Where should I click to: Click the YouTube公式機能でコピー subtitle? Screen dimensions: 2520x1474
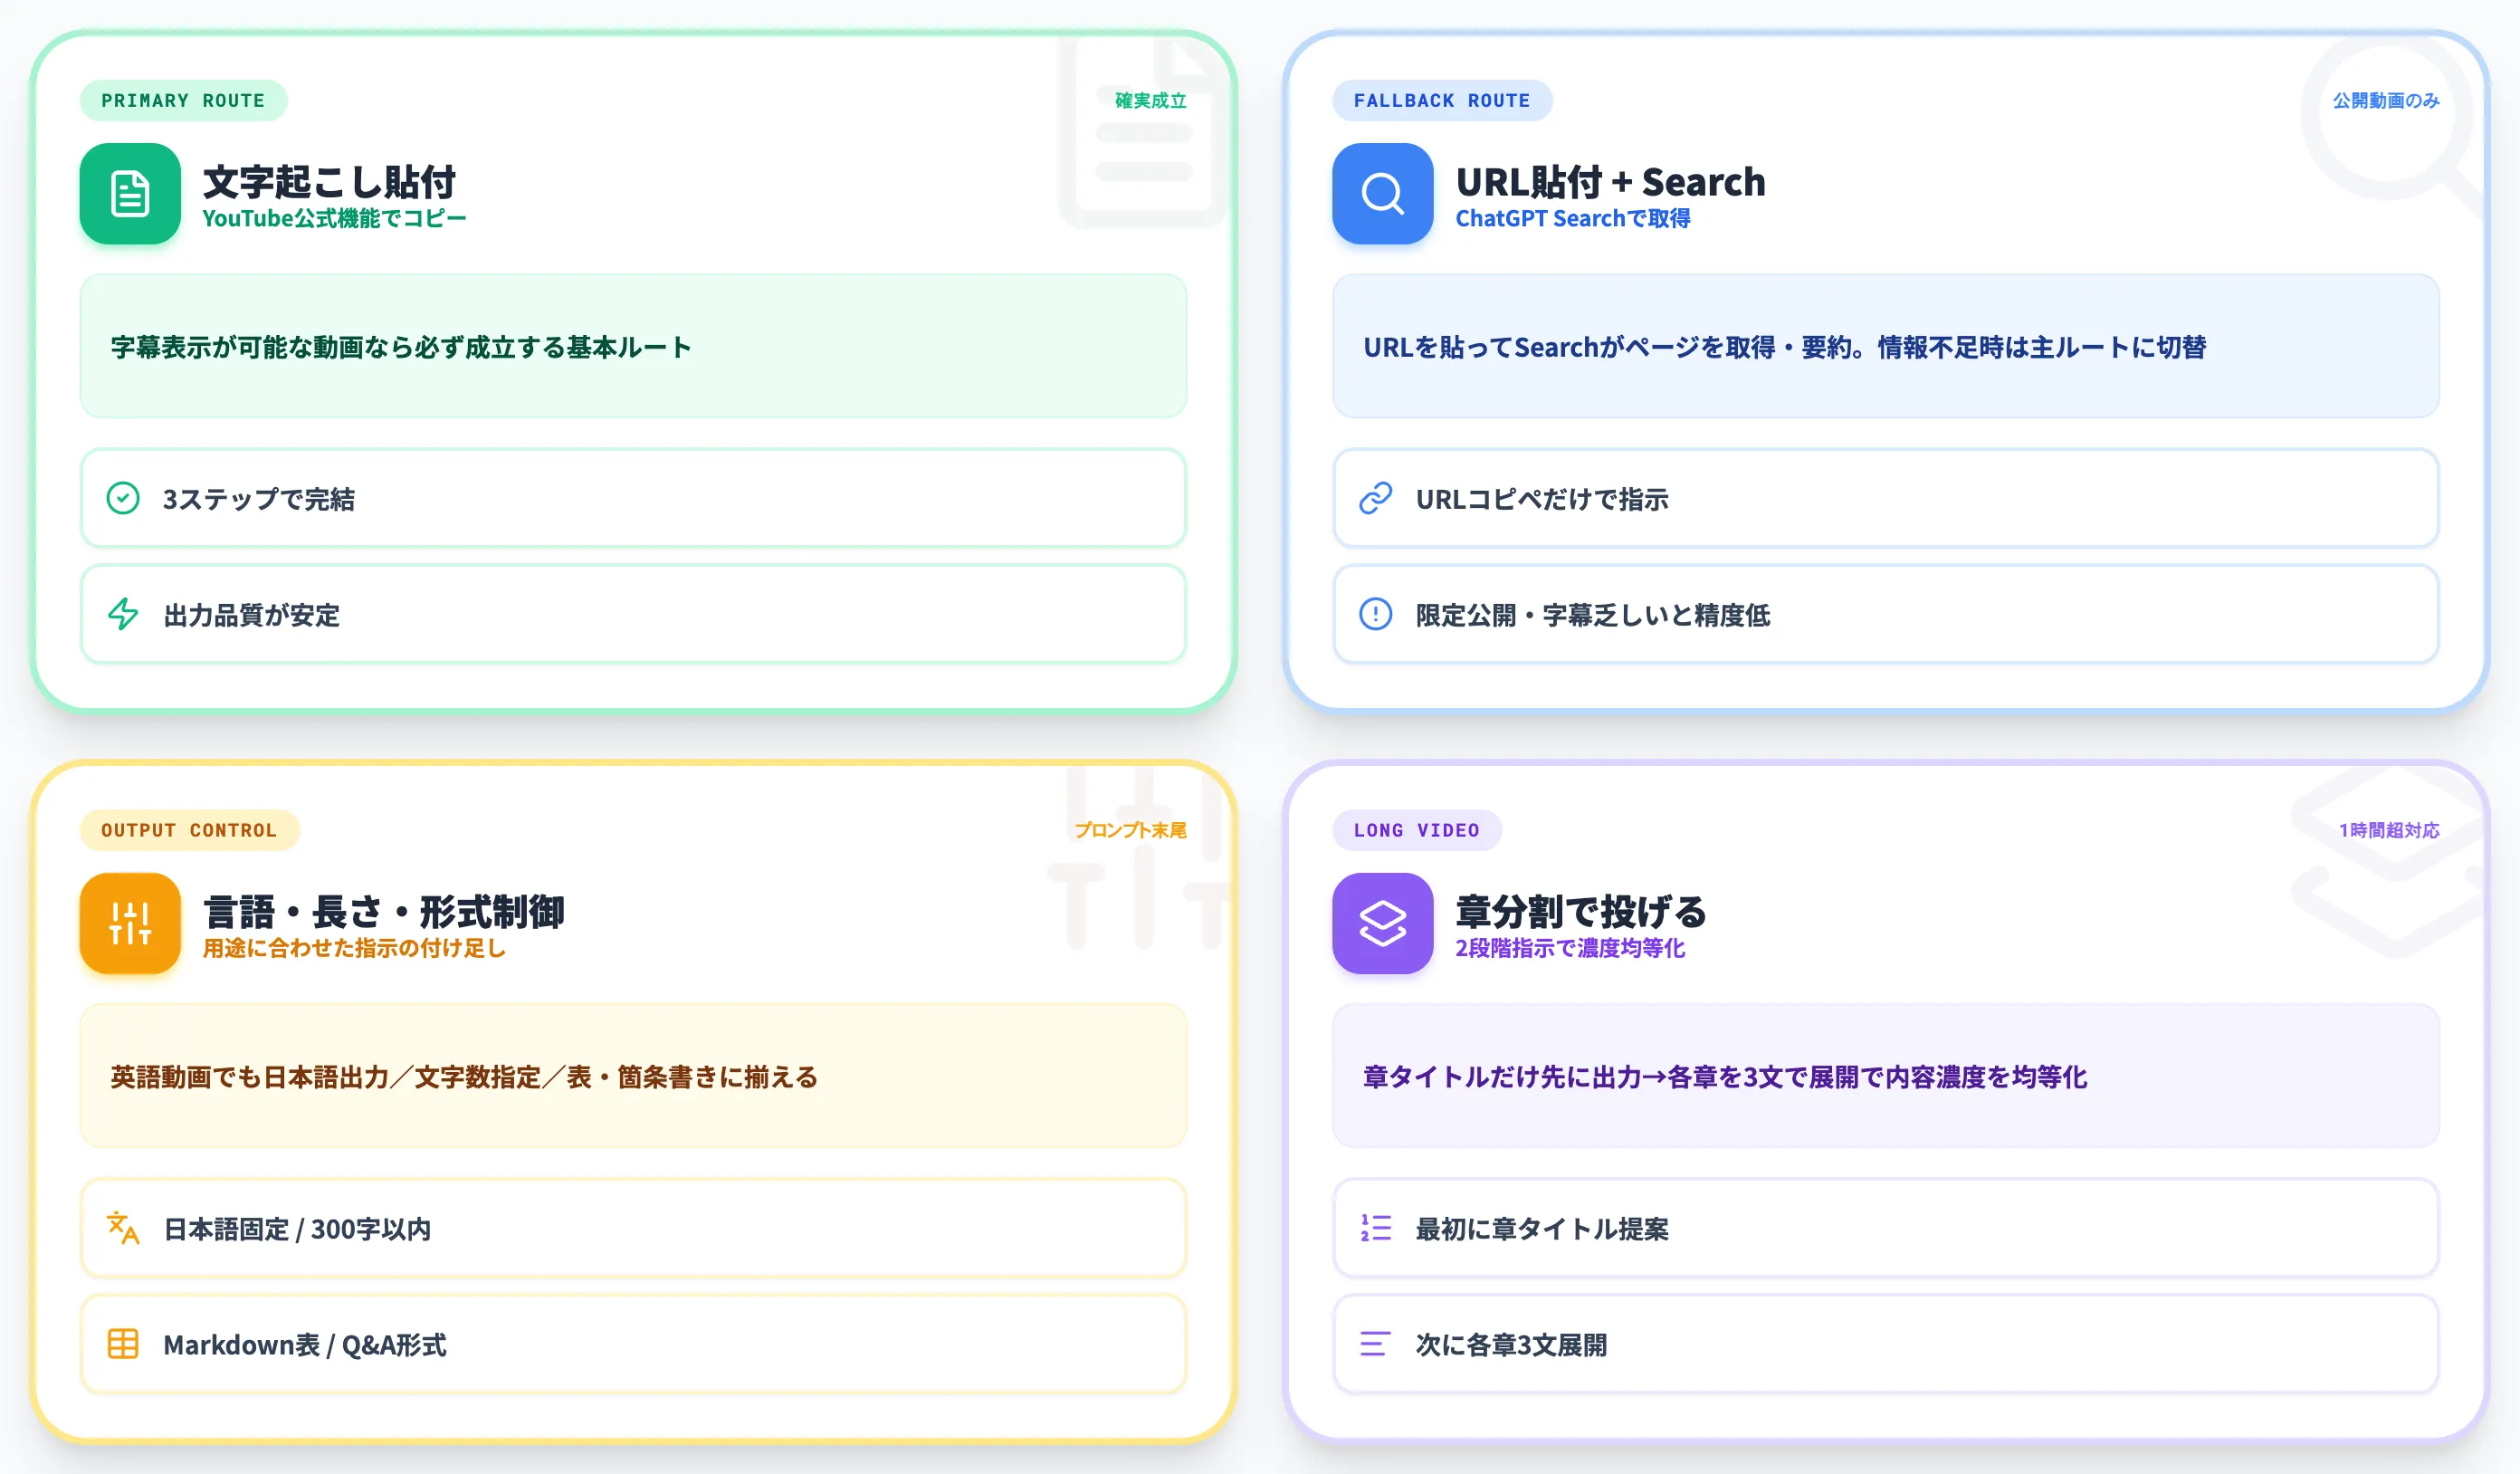(x=334, y=219)
